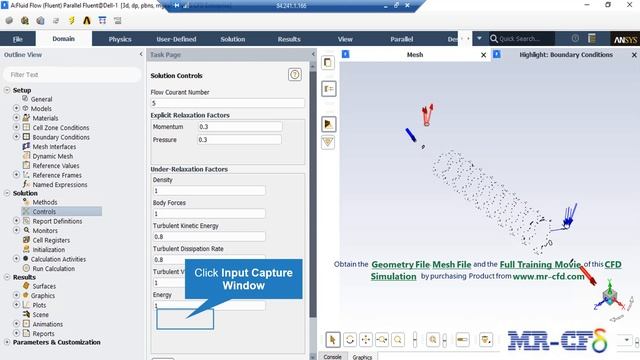Screen dimensions: 640x360
Task: Select Run Calculation in the outline tree
Action: [x=53, y=269]
